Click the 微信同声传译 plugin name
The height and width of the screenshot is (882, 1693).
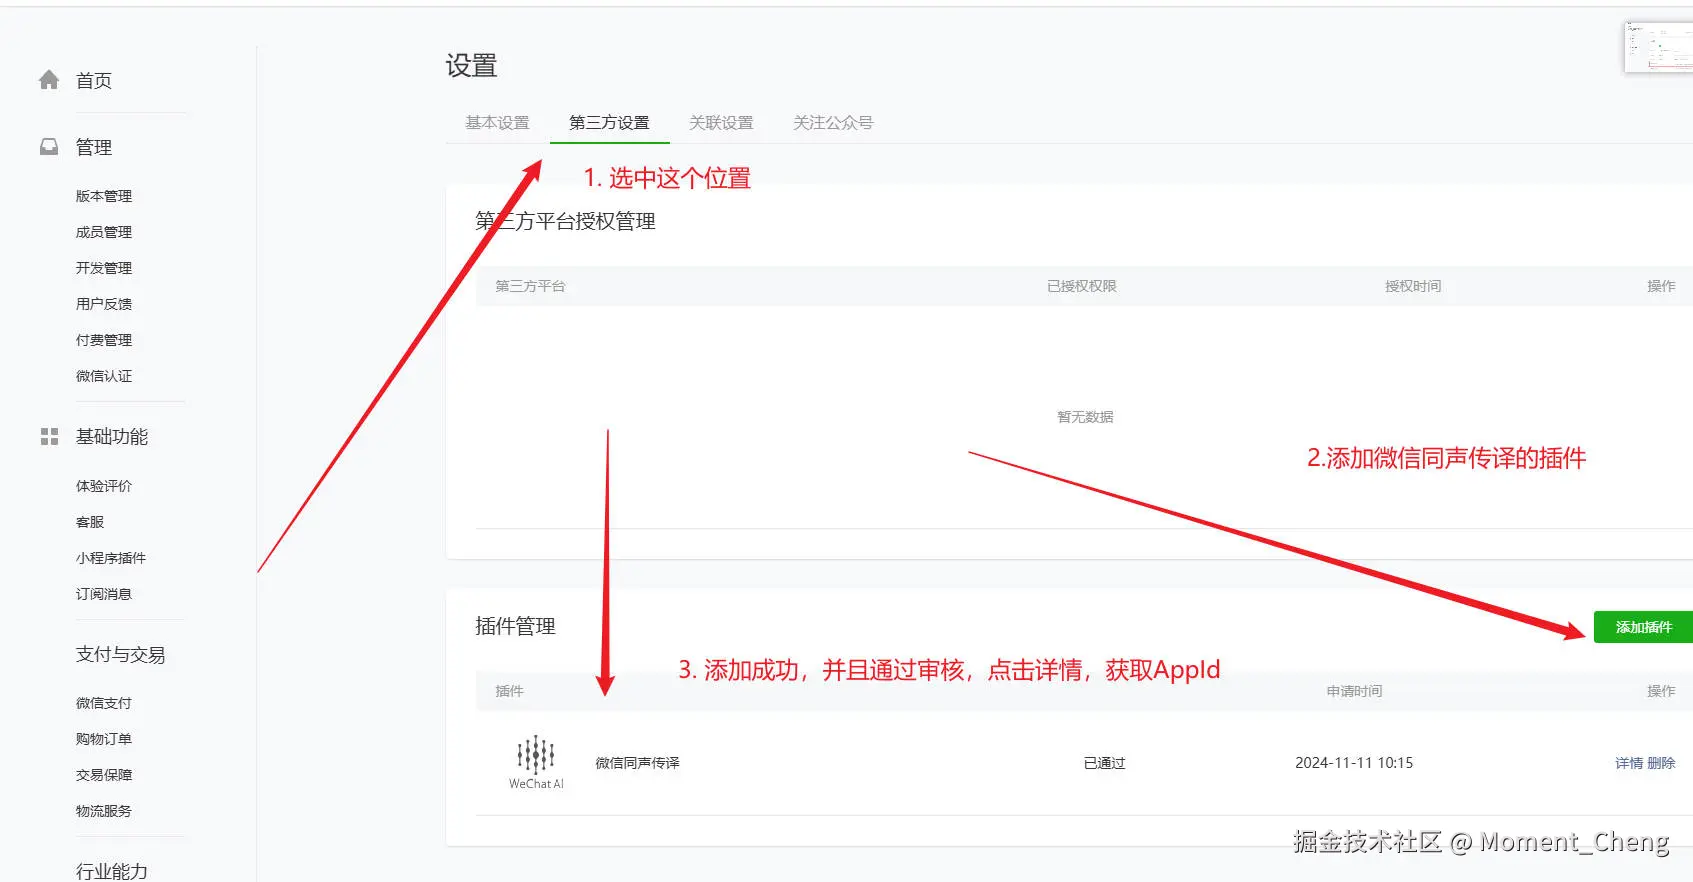click(638, 763)
